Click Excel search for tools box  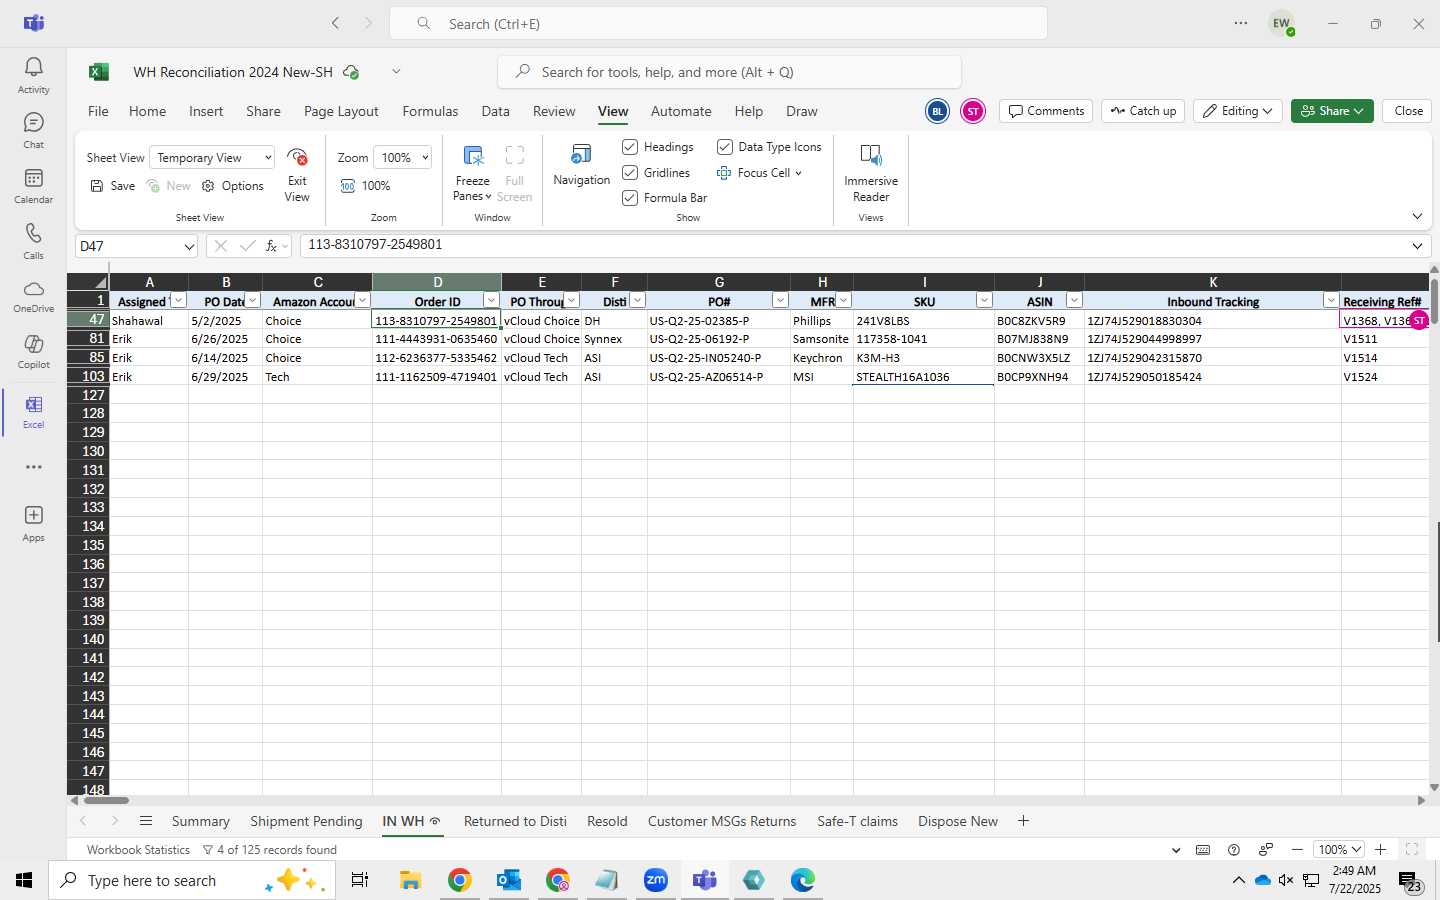tap(729, 72)
